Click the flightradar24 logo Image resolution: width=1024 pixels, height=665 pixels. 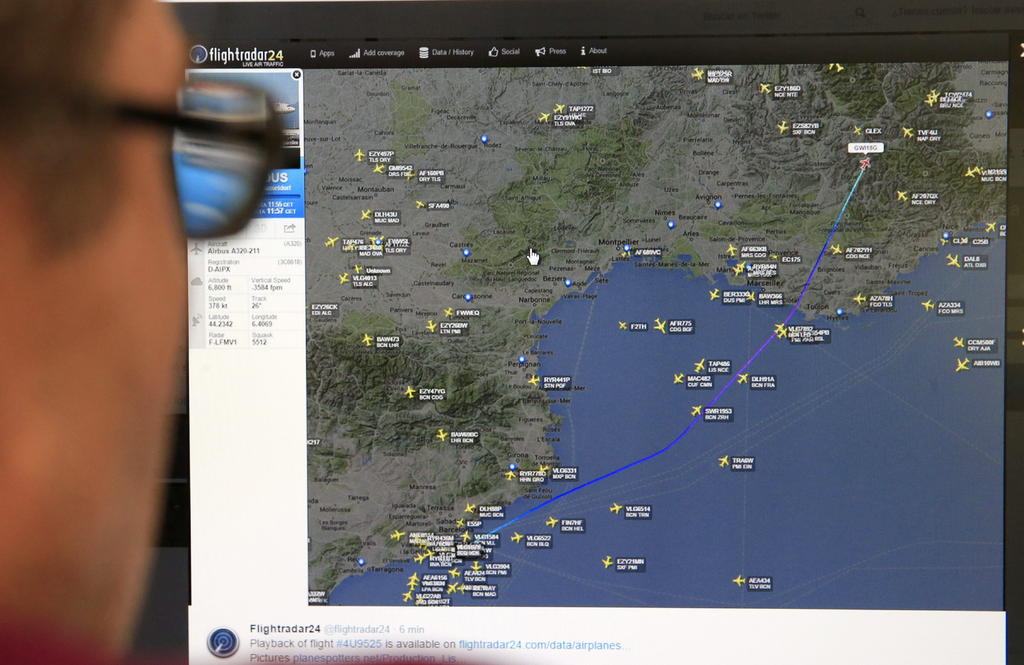pos(237,55)
